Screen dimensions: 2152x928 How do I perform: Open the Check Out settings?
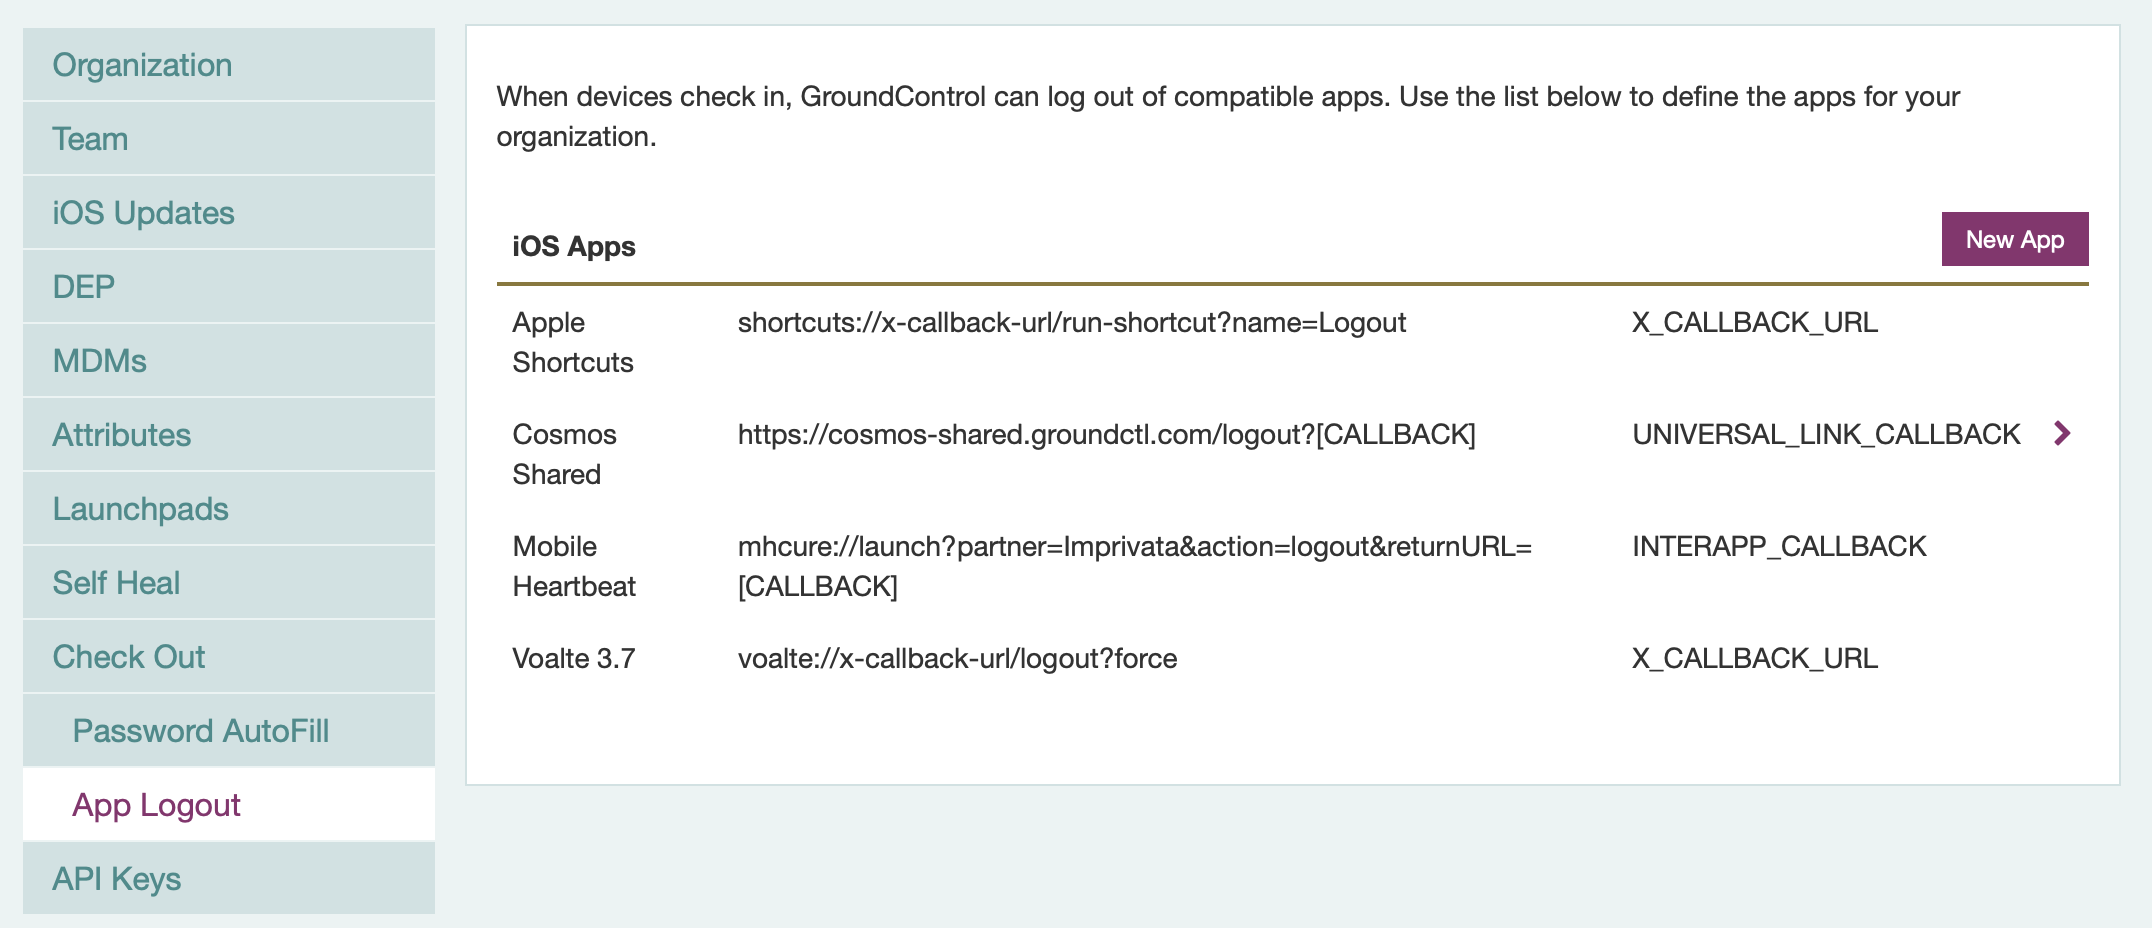128,656
